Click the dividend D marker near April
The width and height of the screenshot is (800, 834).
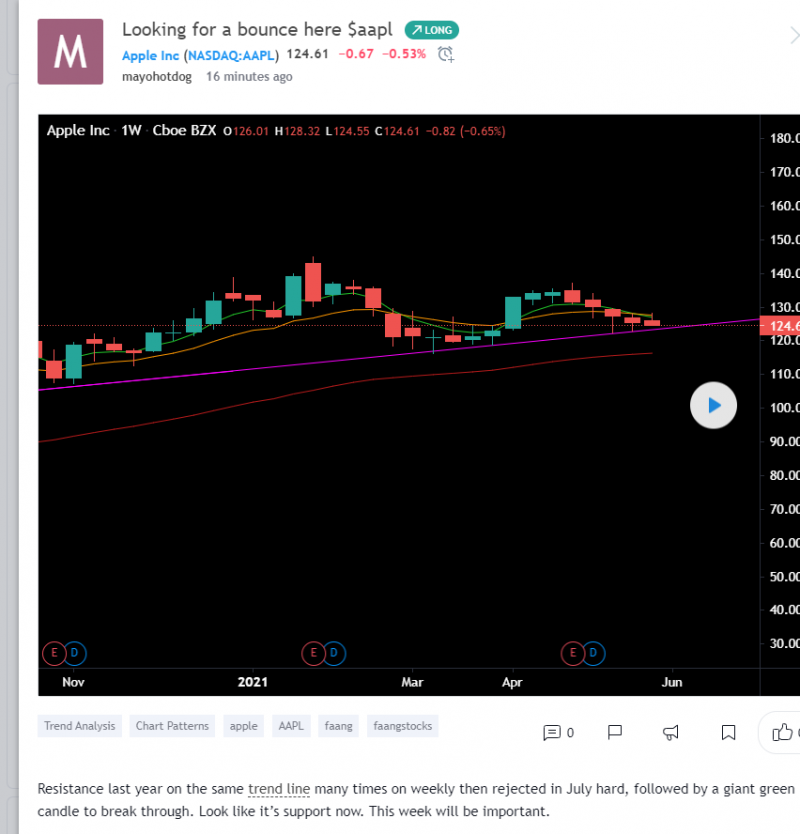click(595, 653)
